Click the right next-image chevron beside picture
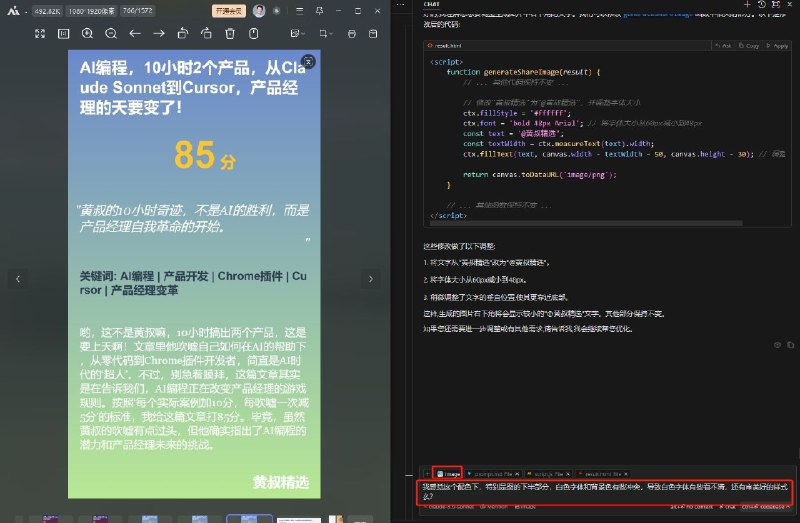This screenshot has height=523, width=800. coord(371,279)
